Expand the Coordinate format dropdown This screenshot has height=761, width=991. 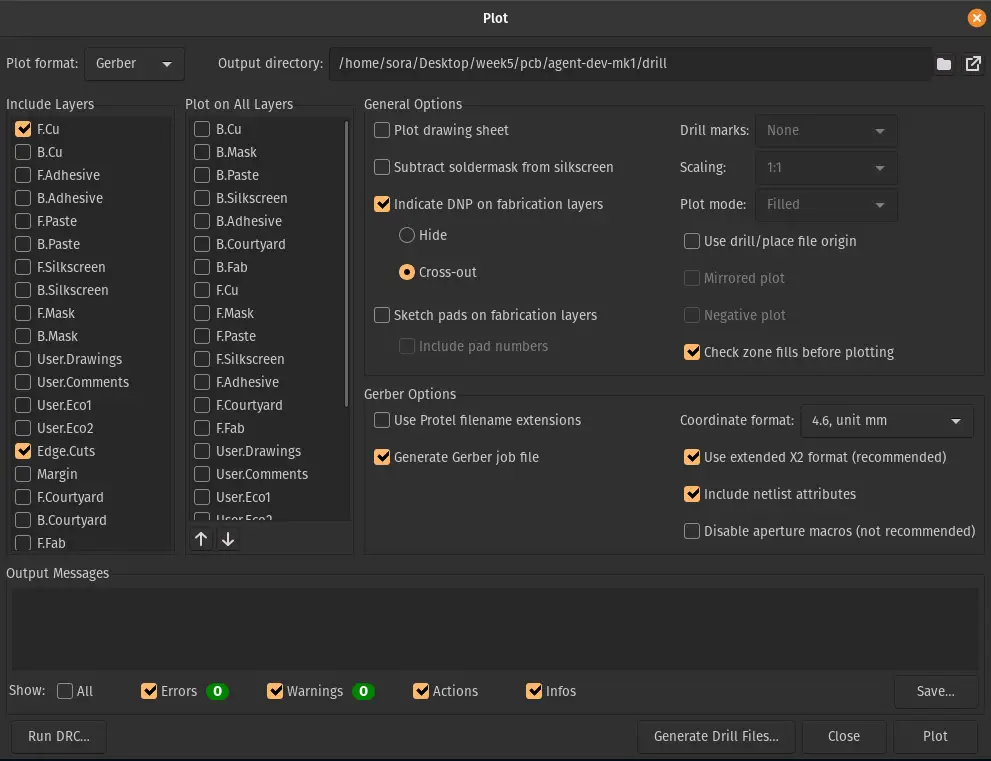click(x=886, y=421)
